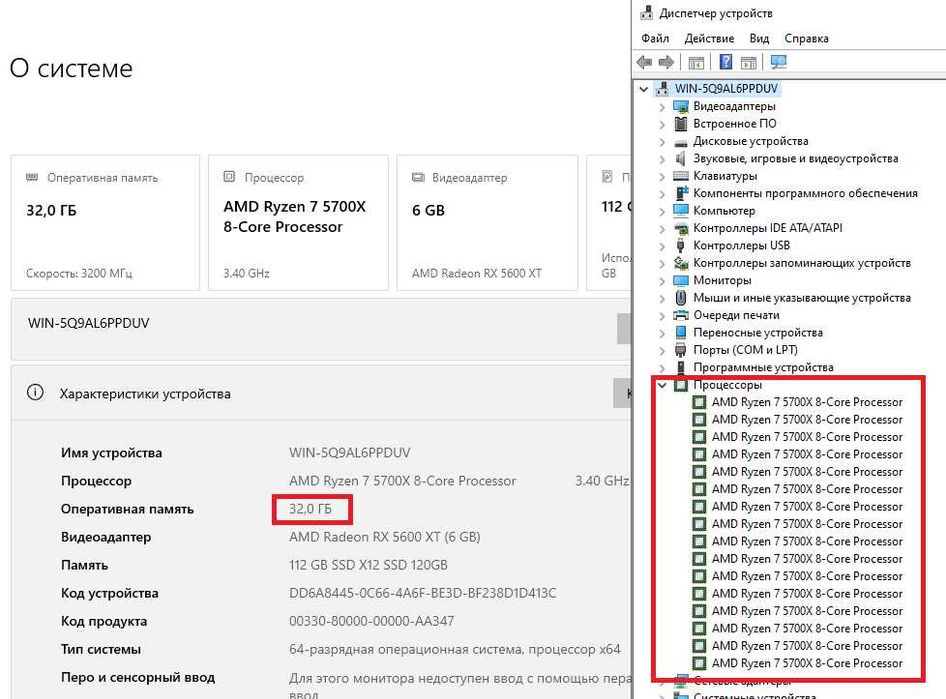
Task: Click AMD Radeon RX 5600 XT (6 GB) text
Action: point(384,537)
